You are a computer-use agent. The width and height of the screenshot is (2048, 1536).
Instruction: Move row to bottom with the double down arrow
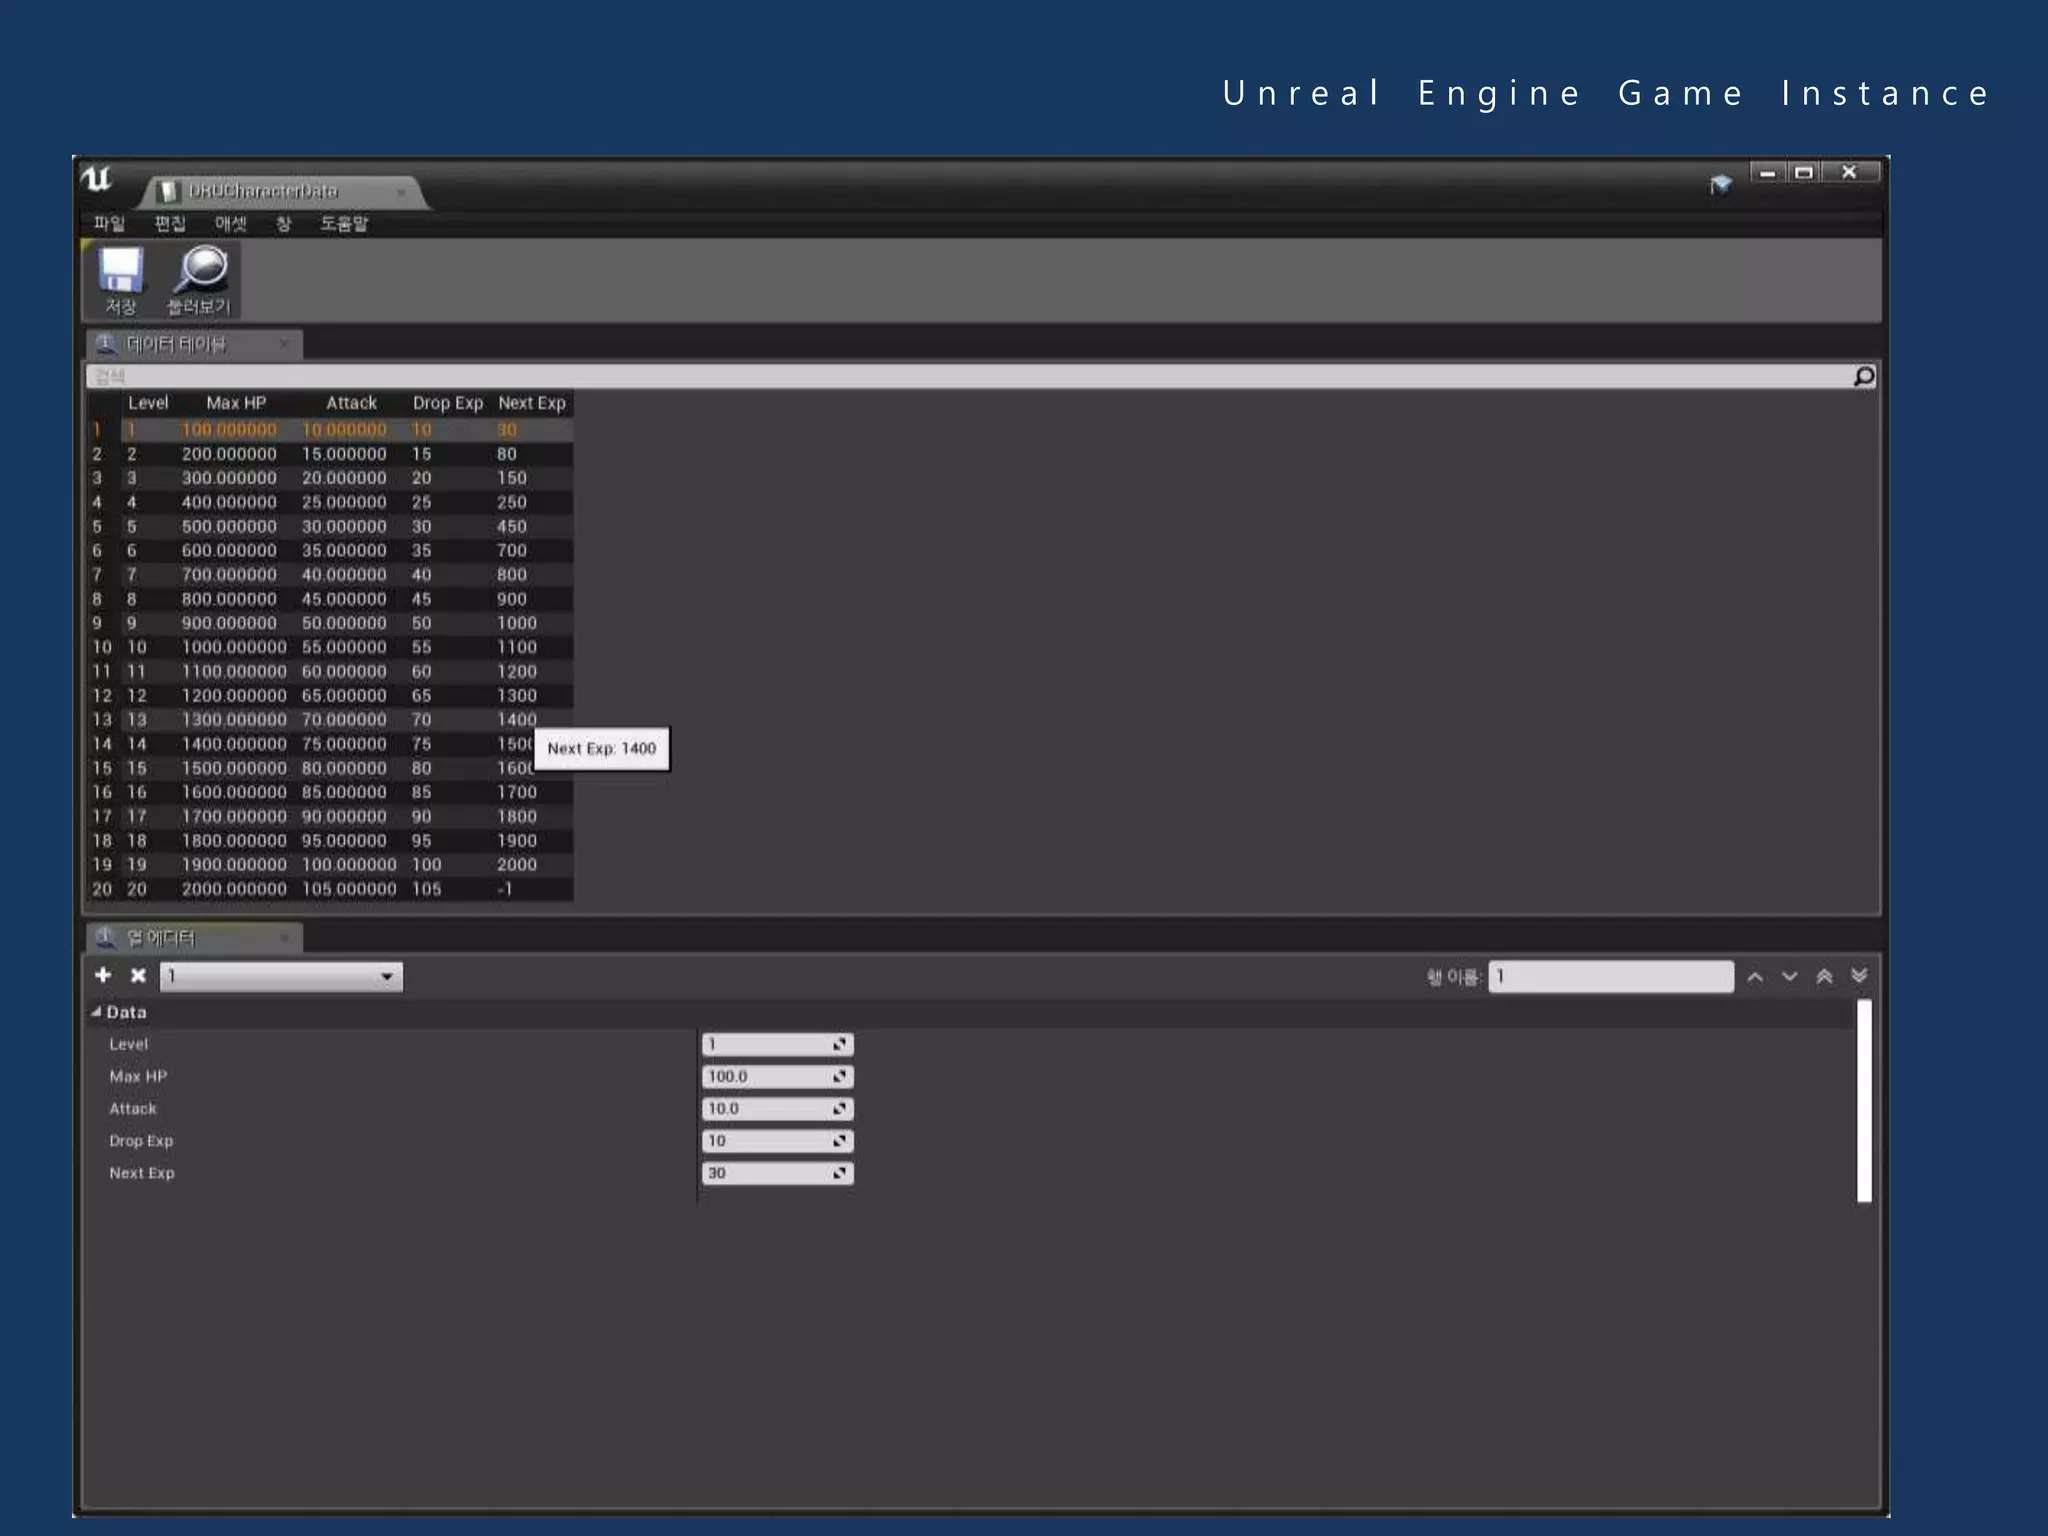[x=1859, y=977]
